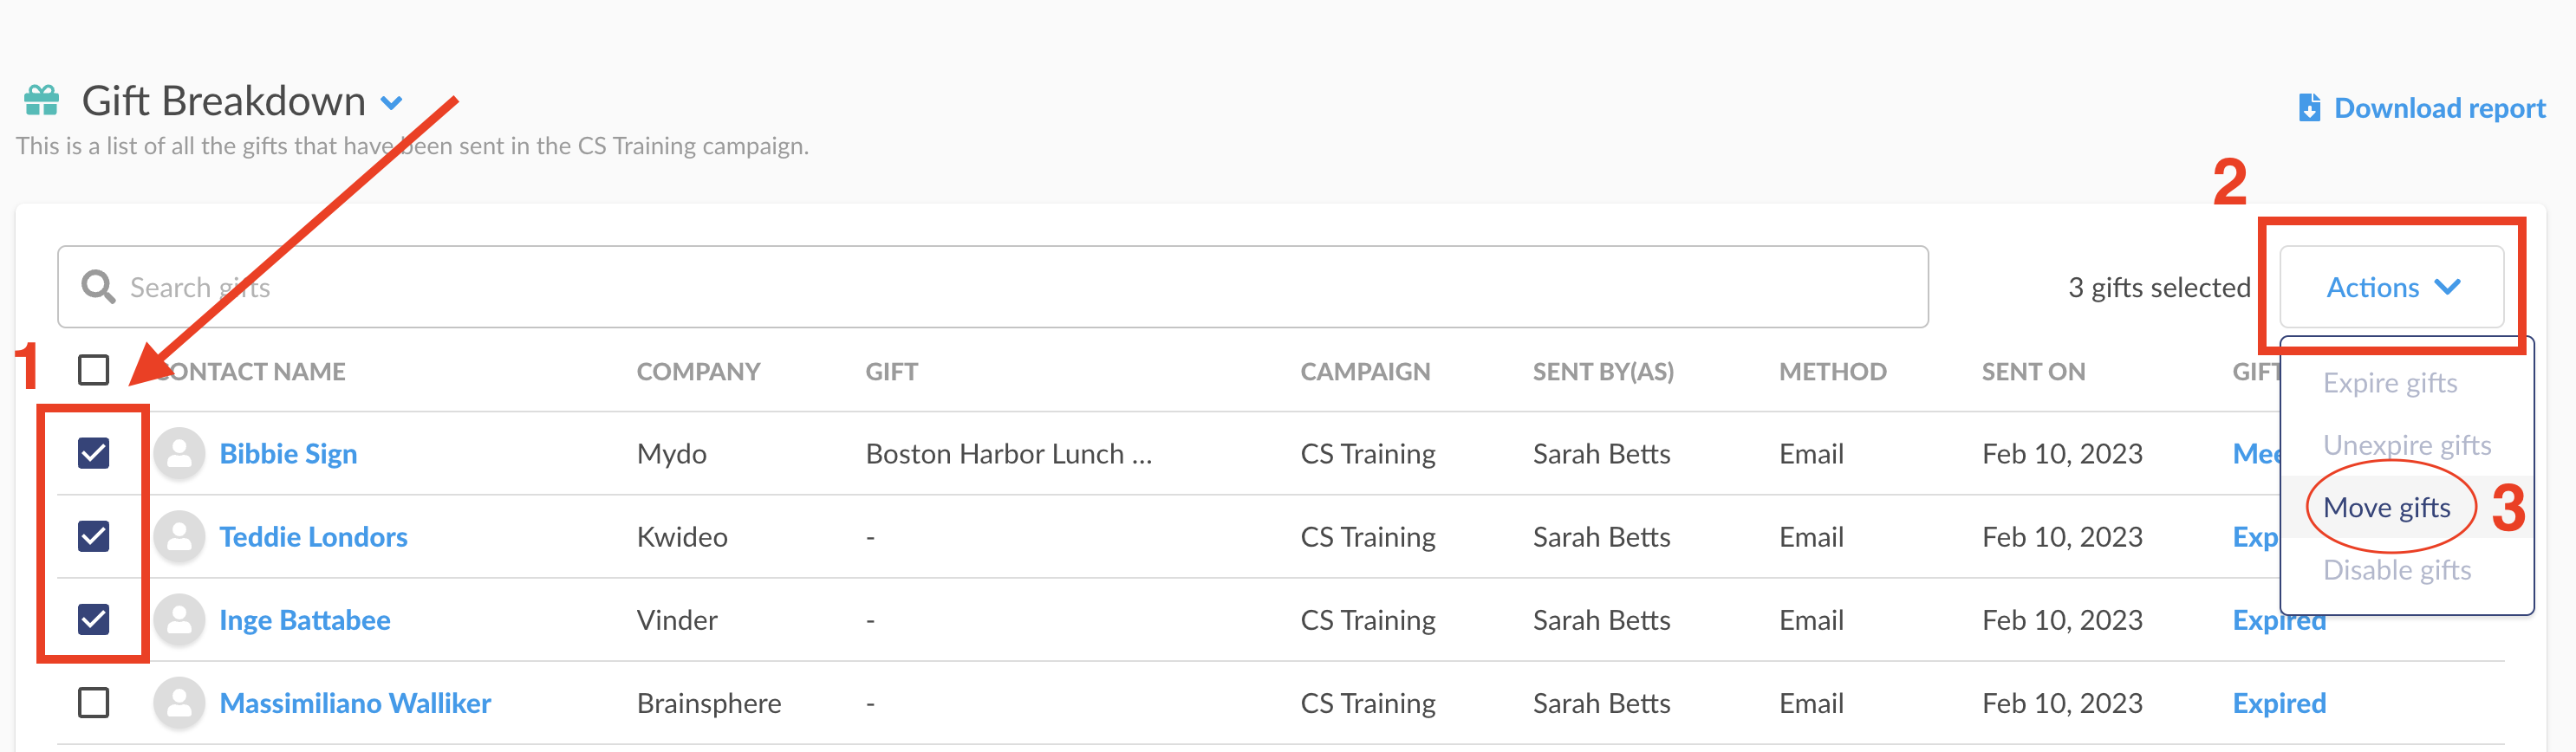Expand the Gift Breakdown chevron
This screenshot has height=752, width=2576.
[x=392, y=103]
